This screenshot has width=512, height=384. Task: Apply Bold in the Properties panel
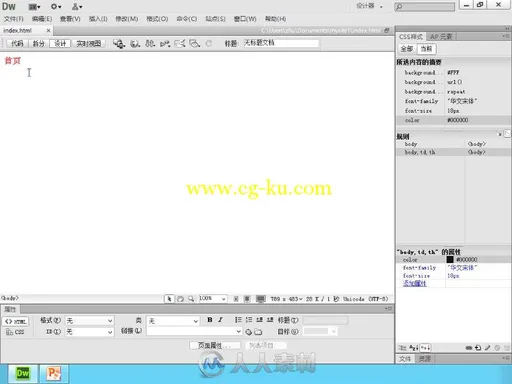210,320
